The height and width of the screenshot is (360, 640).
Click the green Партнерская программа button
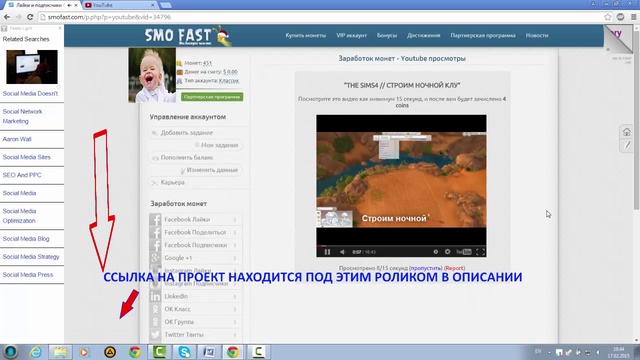coord(212,97)
